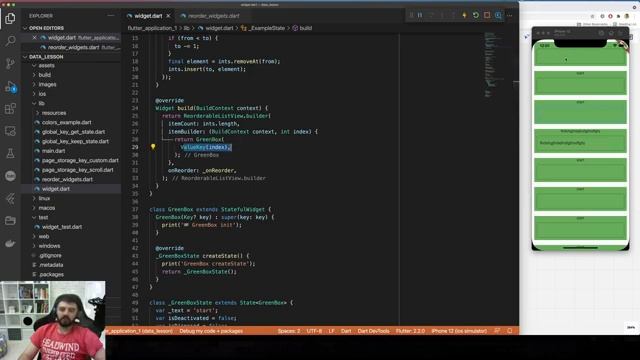Open Explorer panel more actions menu
This screenshot has width=640, height=360.
point(111,16)
